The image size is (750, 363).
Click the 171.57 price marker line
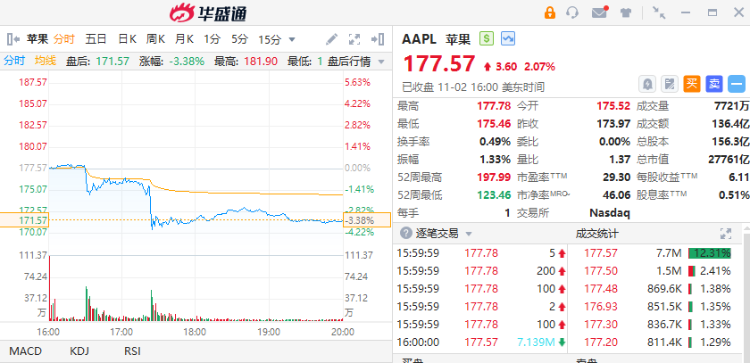195,220
